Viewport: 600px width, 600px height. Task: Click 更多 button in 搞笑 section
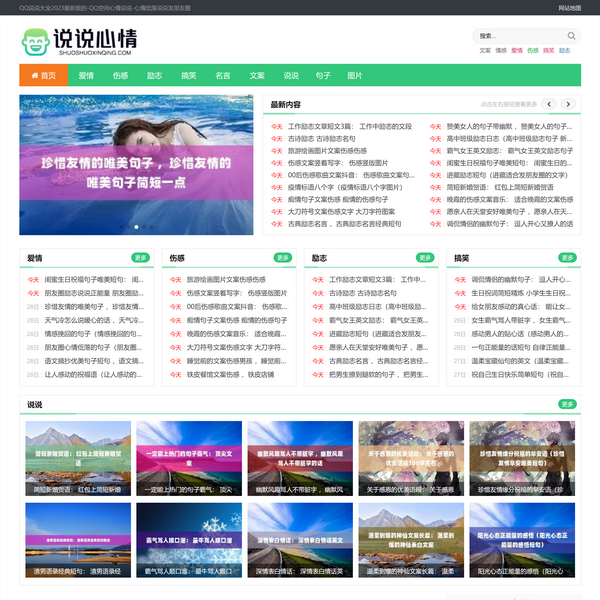point(566,258)
